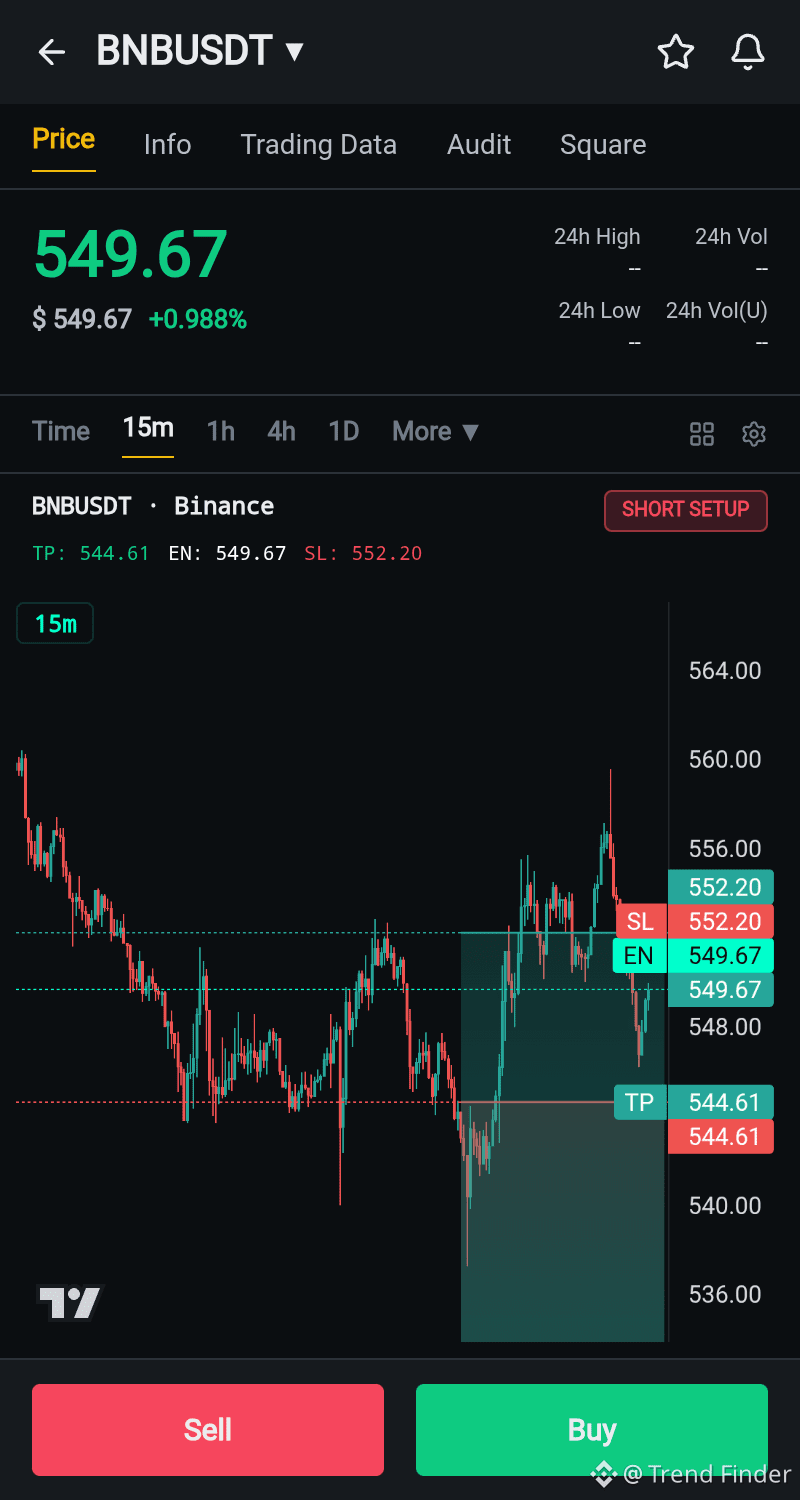Select the Time chart interval

(x=61, y=431)
